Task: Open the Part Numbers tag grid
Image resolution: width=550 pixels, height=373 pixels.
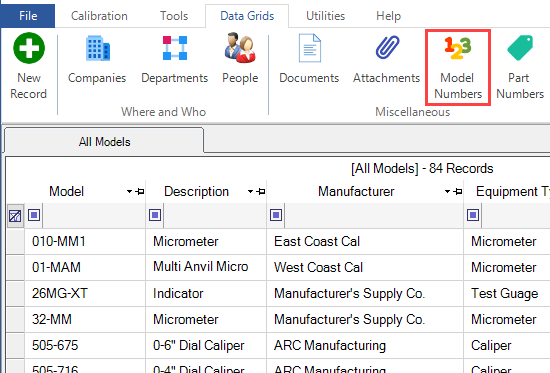Action: pyautogui.click(x=520, y=67)
